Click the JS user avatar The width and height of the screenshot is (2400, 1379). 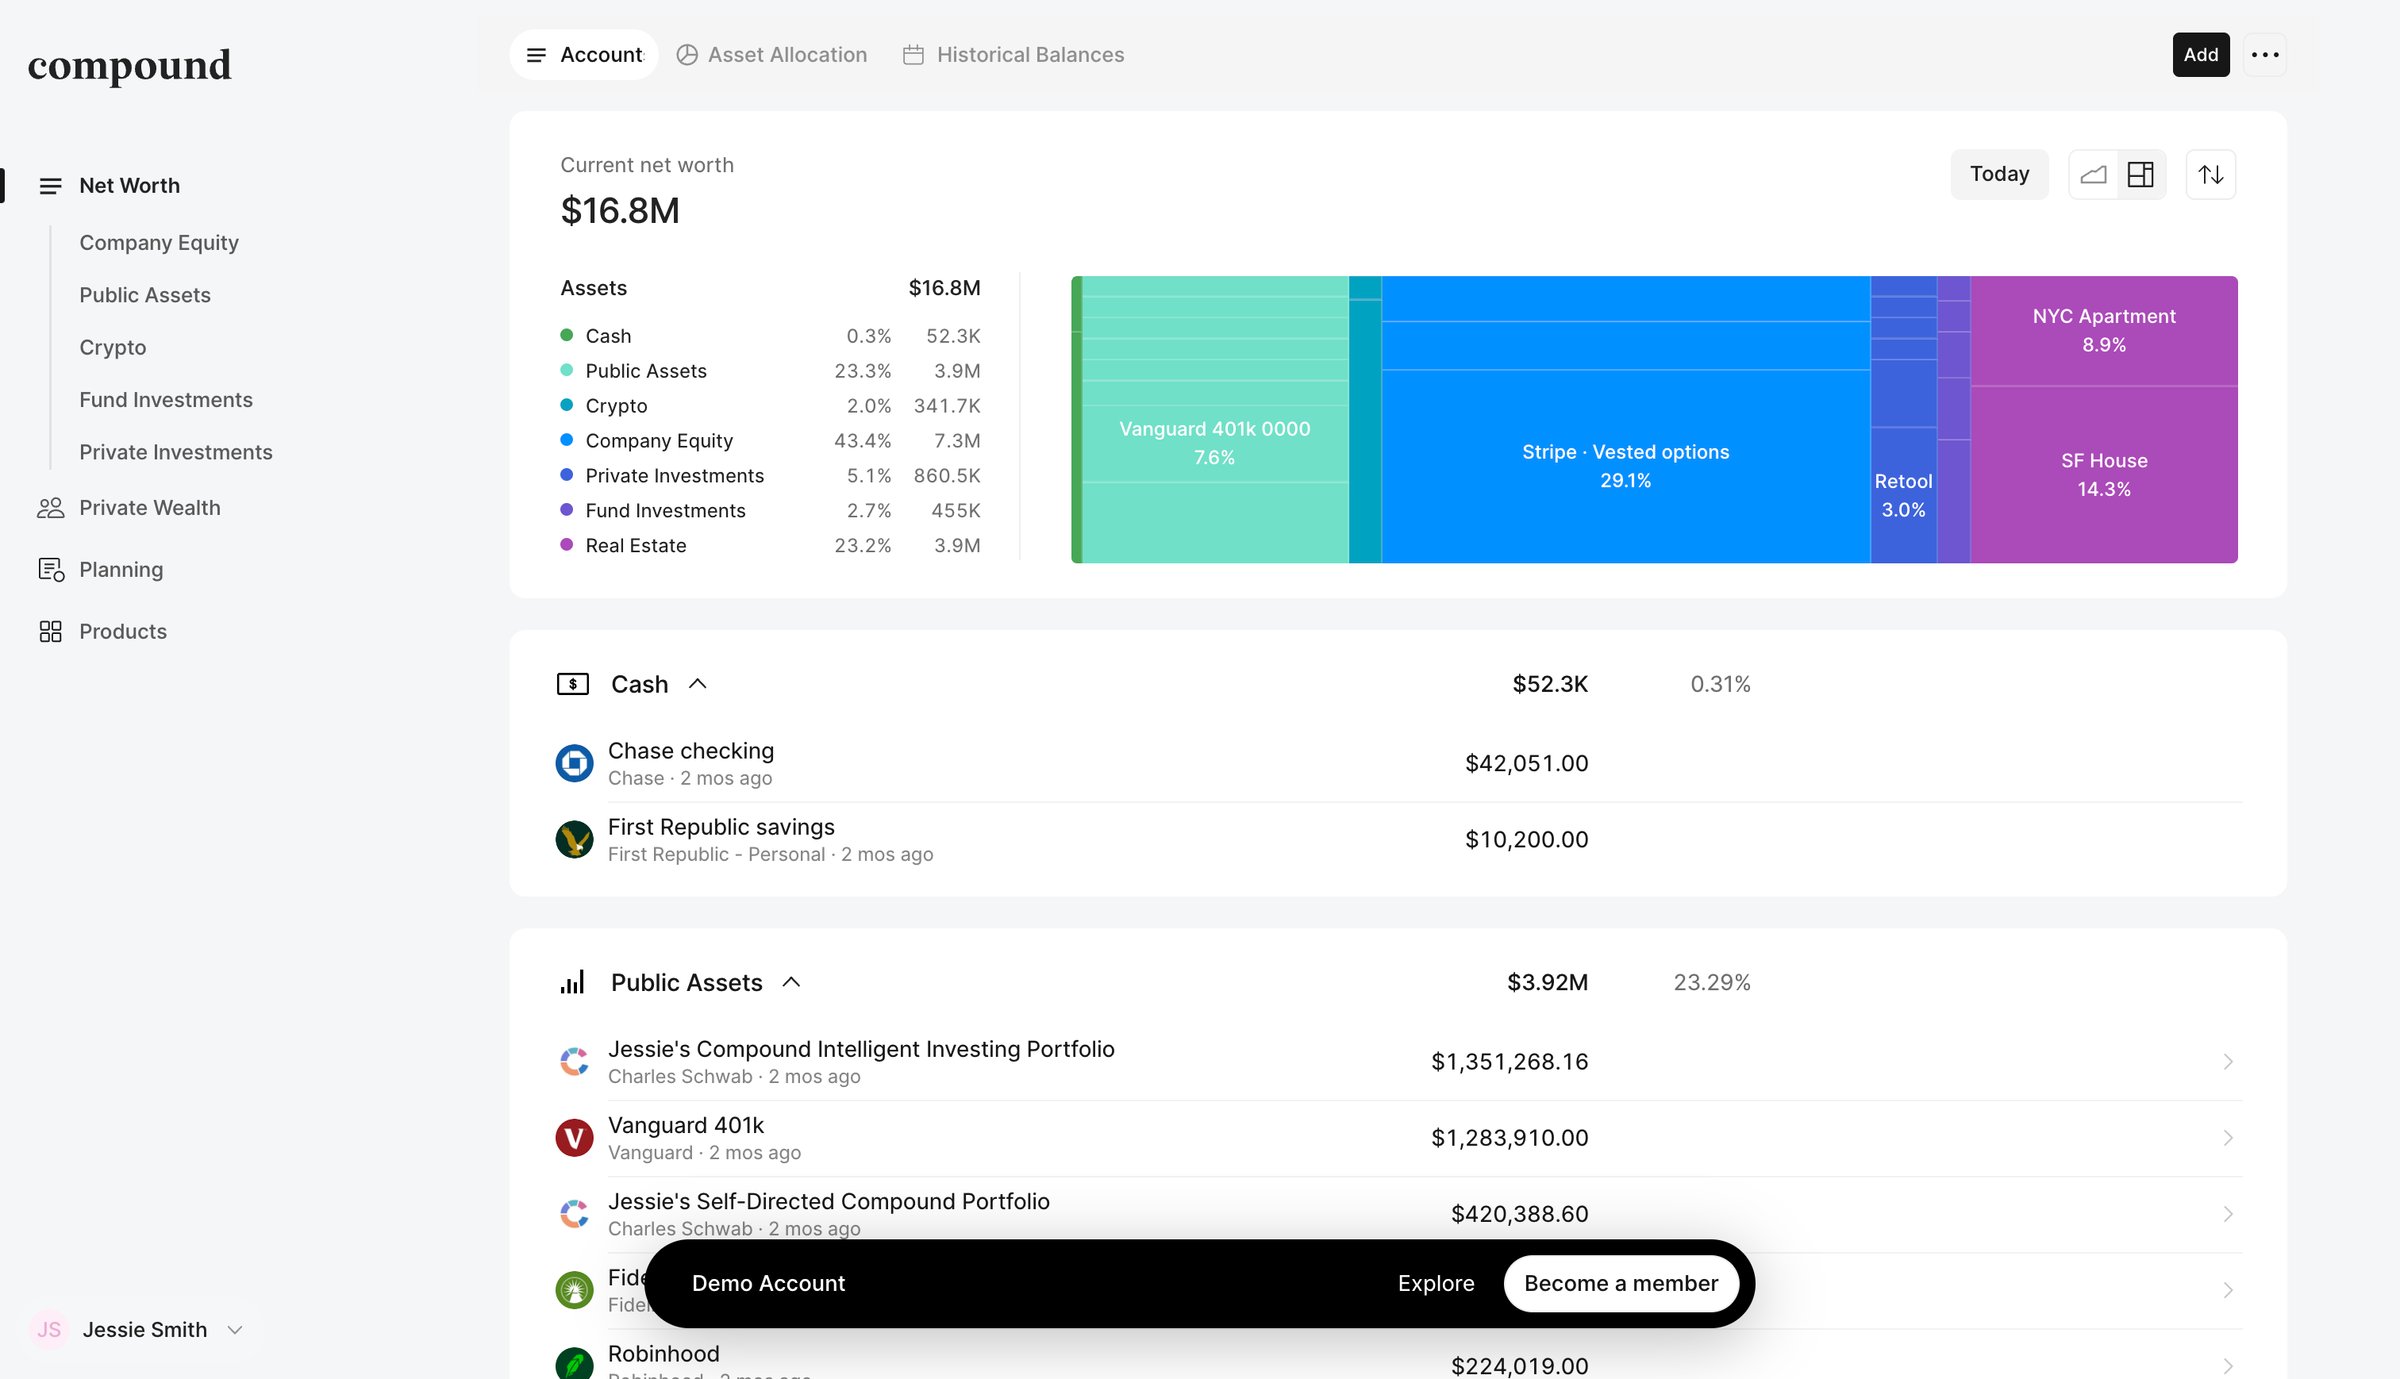pyautogui.click(x=49, y=1330)
